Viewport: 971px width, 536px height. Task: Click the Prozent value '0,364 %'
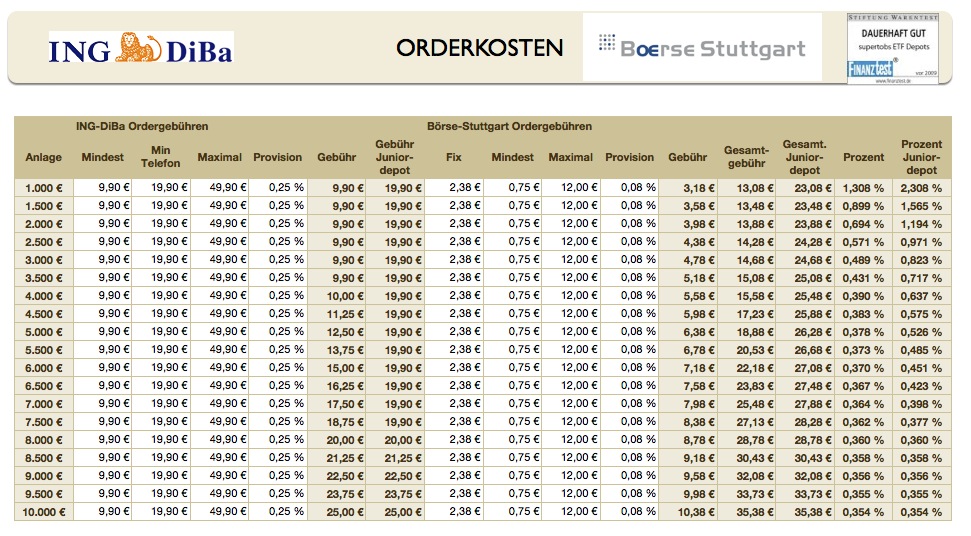pyautogui.click(x=863, y=404)
